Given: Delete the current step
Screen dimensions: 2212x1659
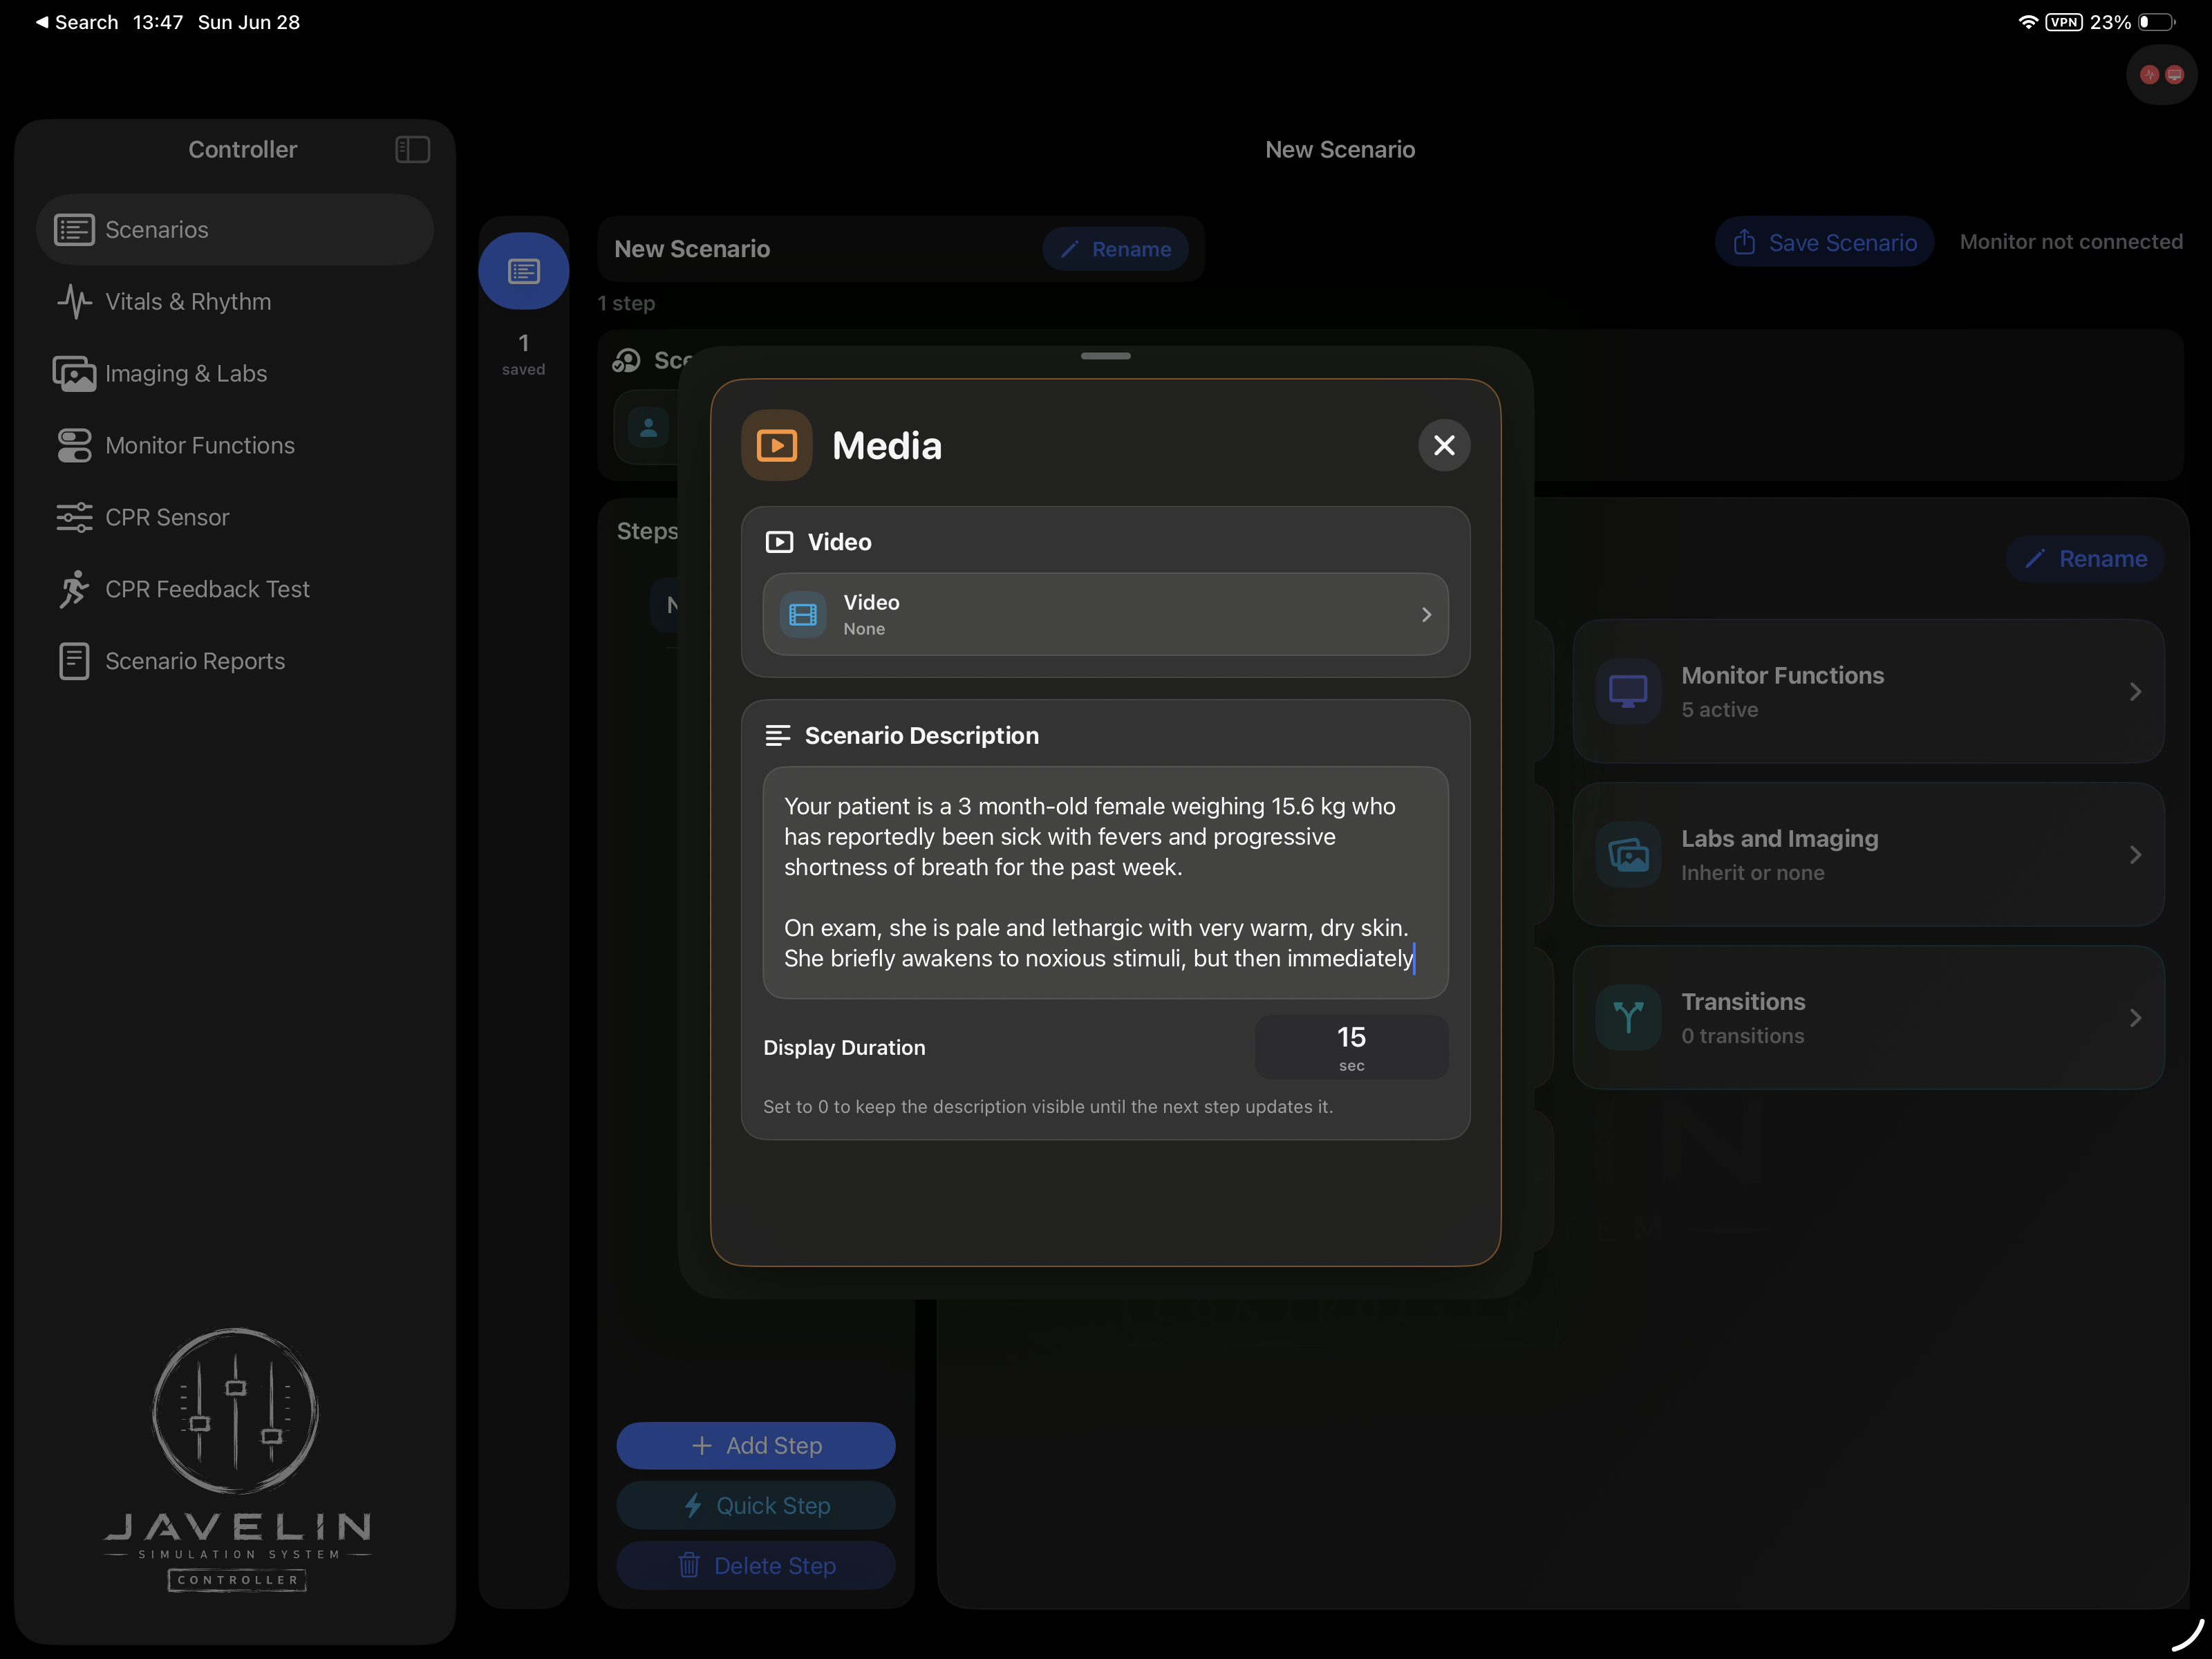Looking at the screenshot, I should (x=756, y=1565).
